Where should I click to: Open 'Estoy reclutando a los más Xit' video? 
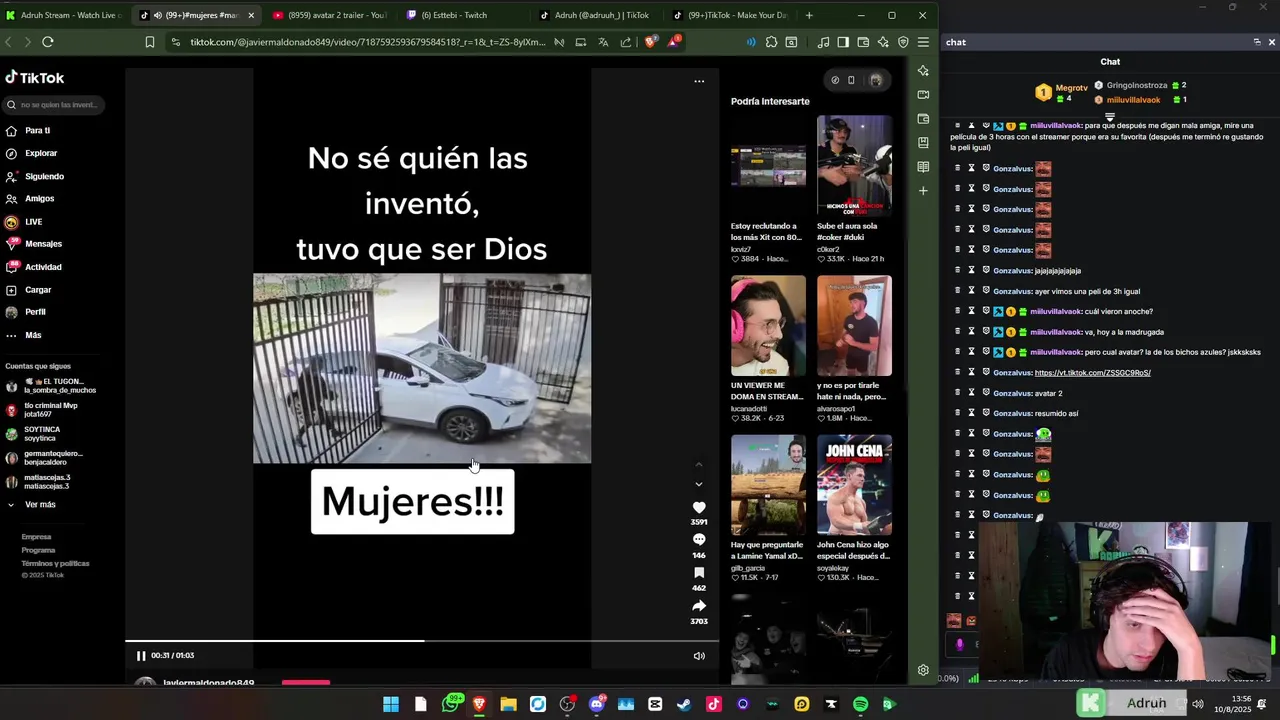[768, 166]
